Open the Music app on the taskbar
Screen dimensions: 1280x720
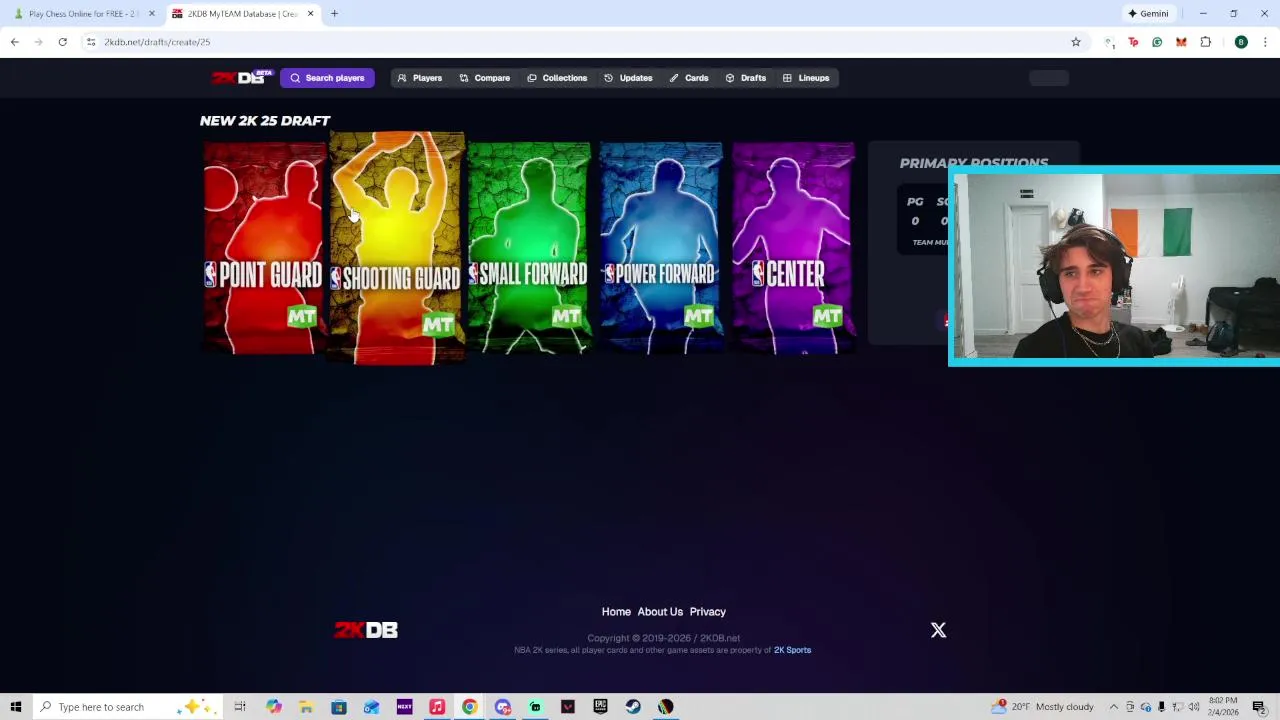pos(437,707)
